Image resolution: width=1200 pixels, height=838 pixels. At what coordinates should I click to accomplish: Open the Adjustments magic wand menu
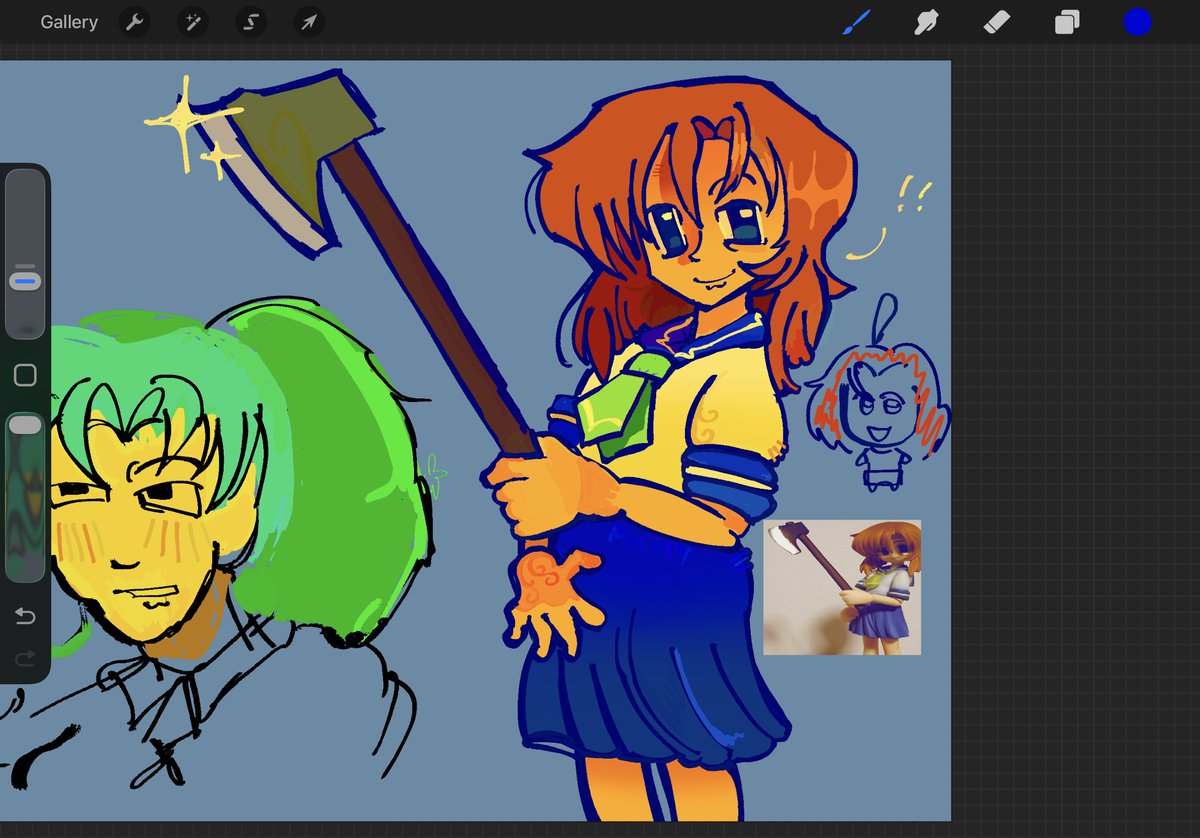click(192, 22)
